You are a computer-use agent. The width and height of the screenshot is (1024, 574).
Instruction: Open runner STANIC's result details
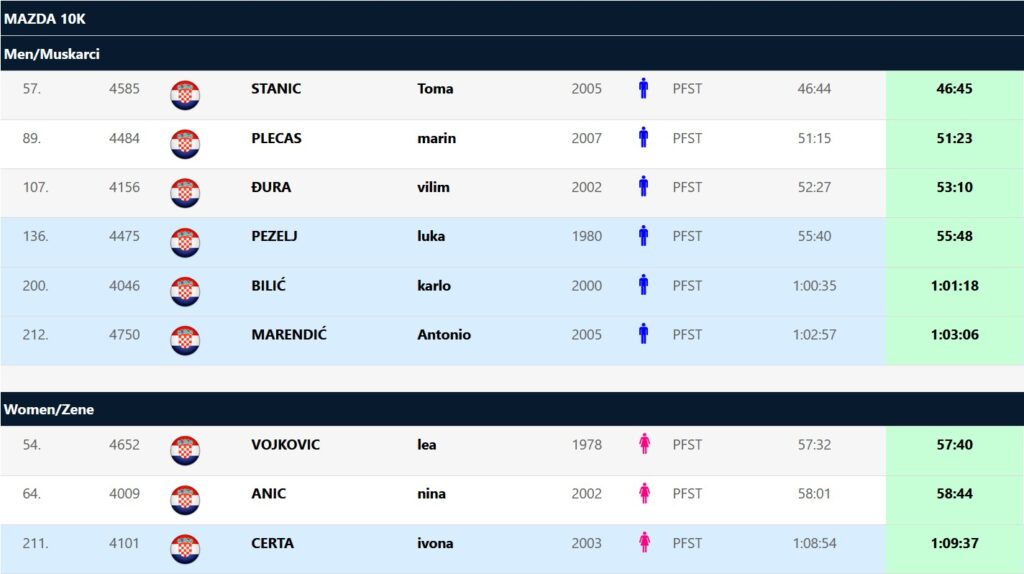pos(276,89)
